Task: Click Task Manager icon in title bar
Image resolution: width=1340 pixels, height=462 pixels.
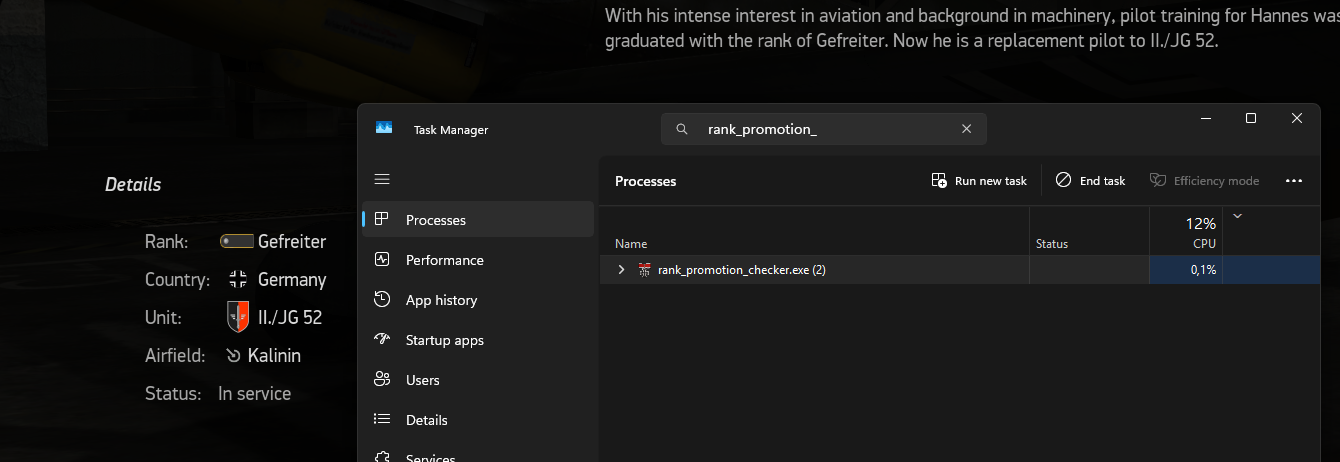Action: click(384, 129)
